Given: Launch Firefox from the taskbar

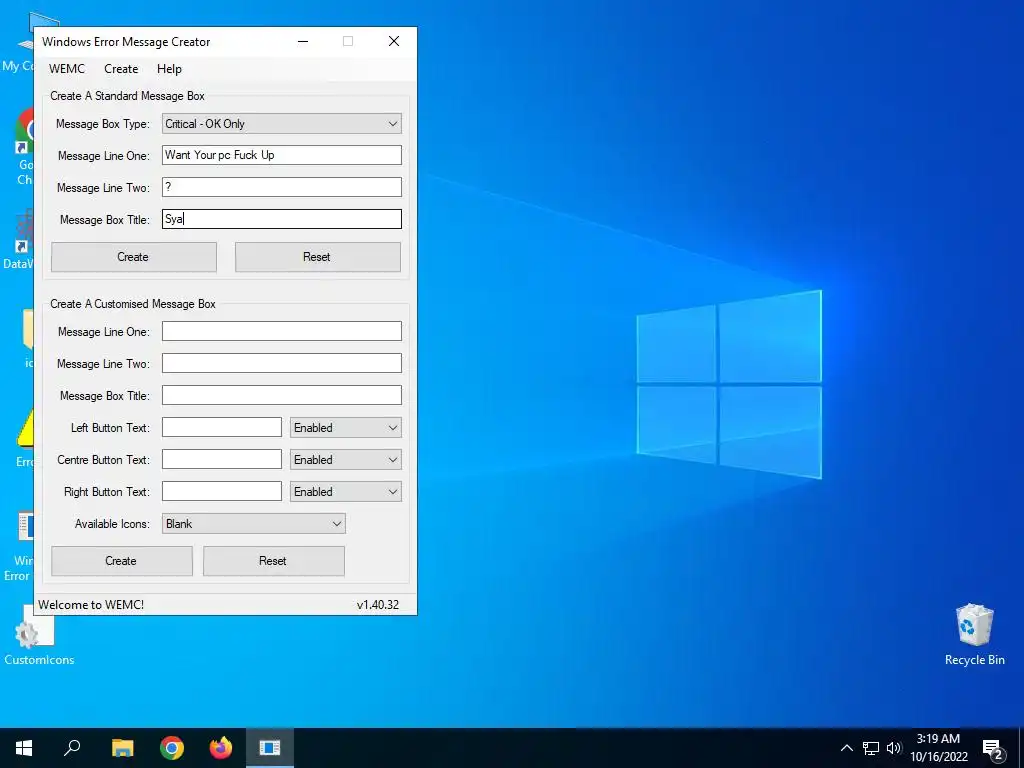Looking at the screenshot, I should coord(221,748).
